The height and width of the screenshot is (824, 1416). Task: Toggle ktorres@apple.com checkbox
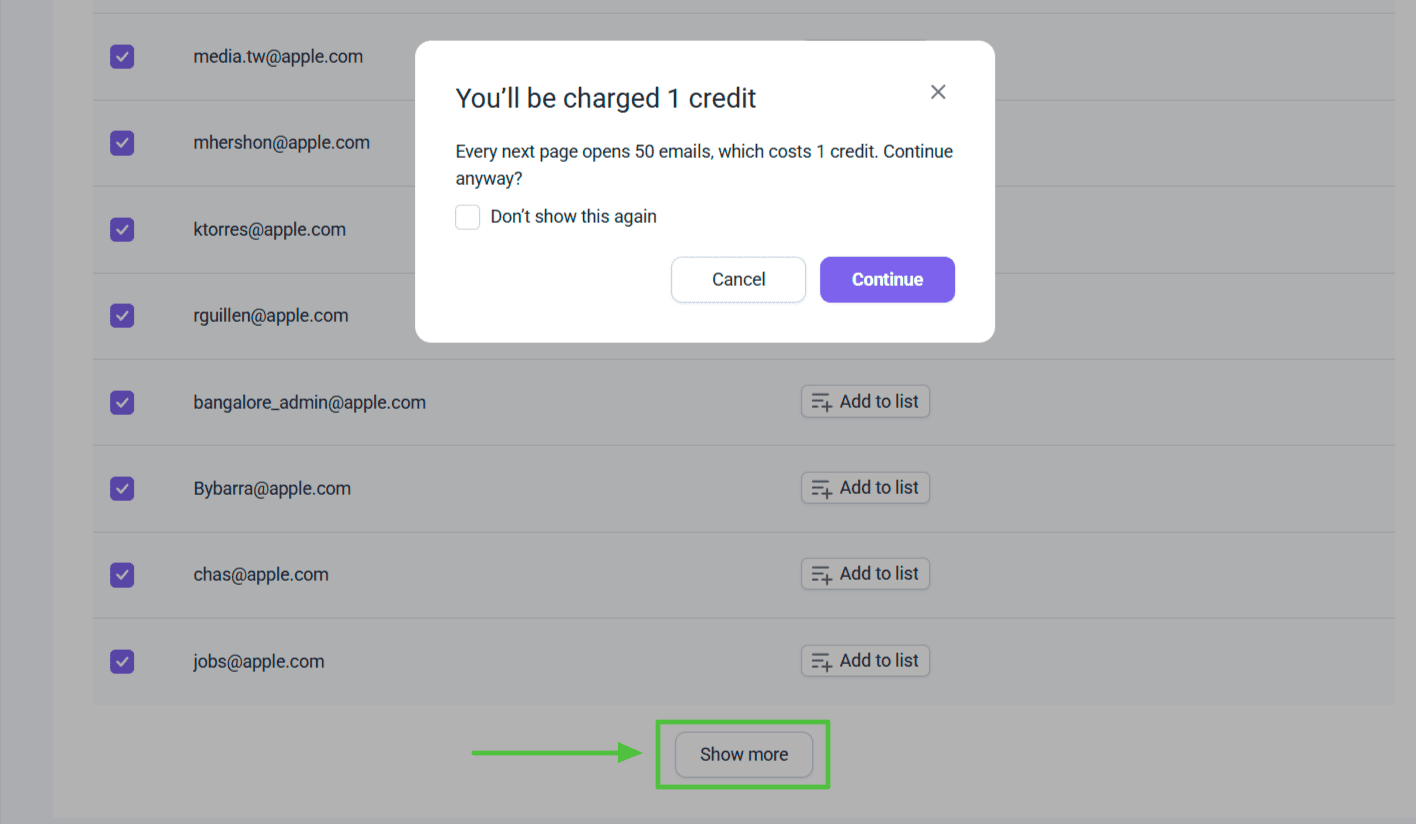[122, 230]
